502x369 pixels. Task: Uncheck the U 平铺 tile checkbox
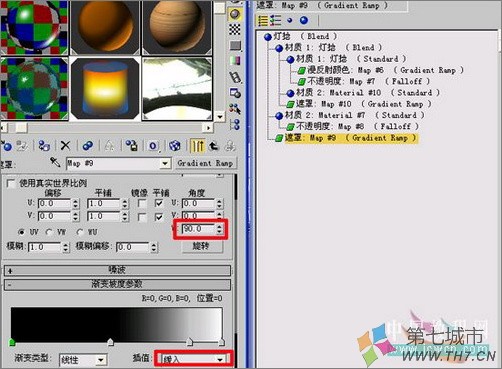(159, 203)
